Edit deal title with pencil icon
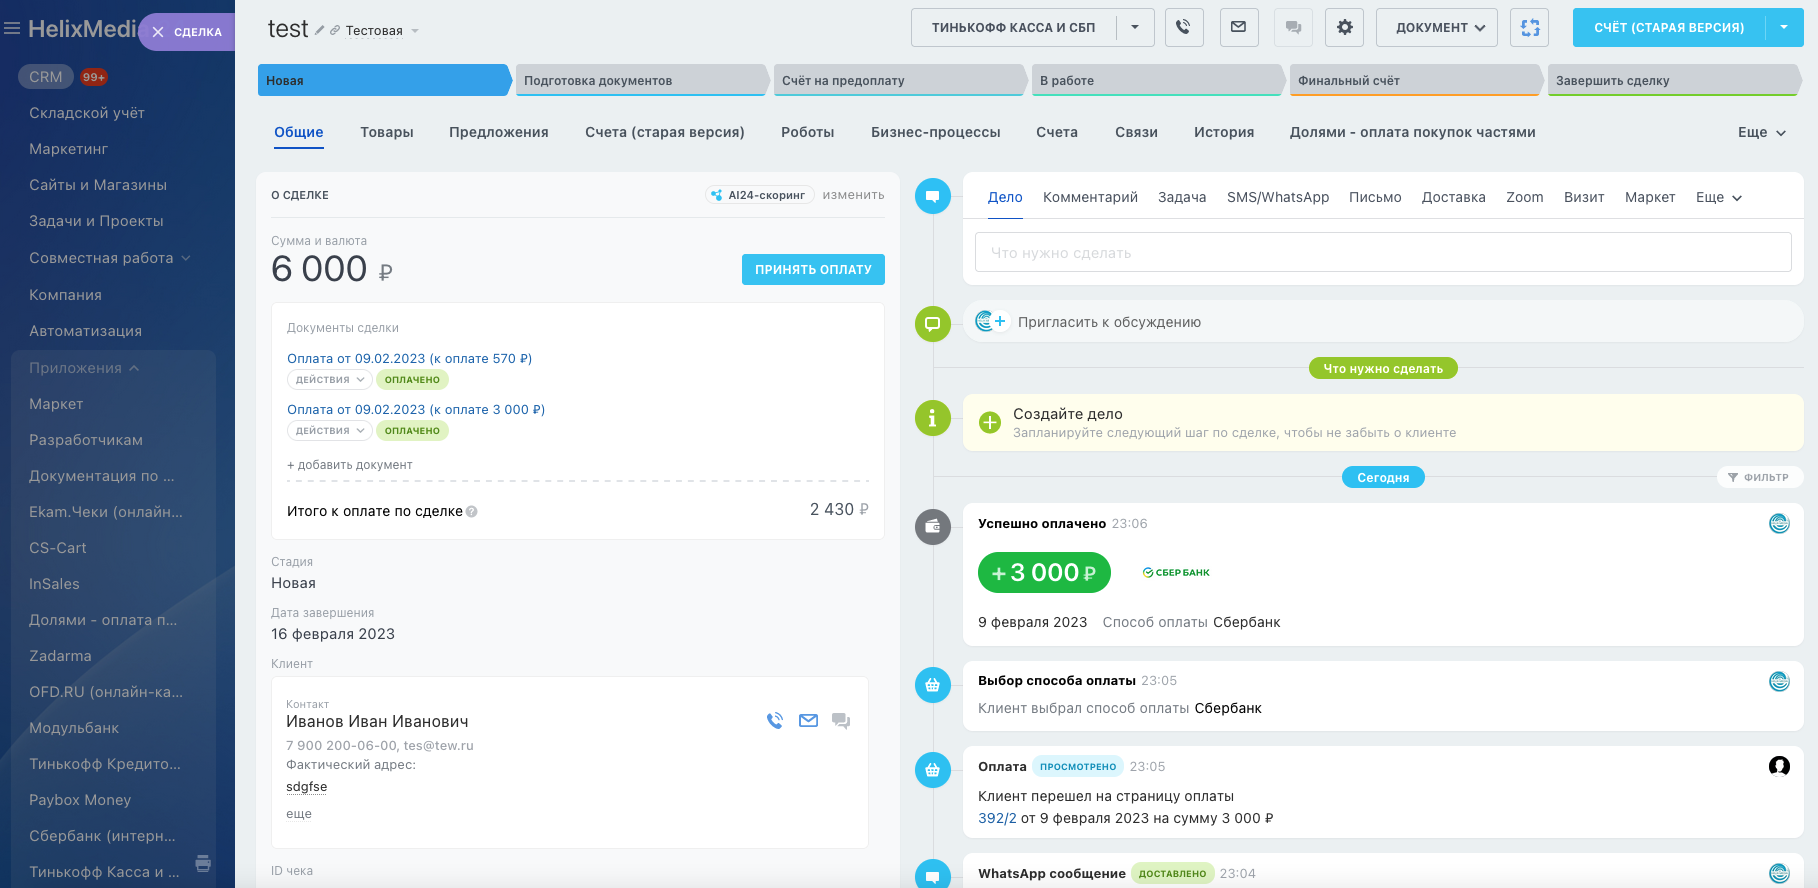This screenshot has height=888, width=1818. coord(319,30)
